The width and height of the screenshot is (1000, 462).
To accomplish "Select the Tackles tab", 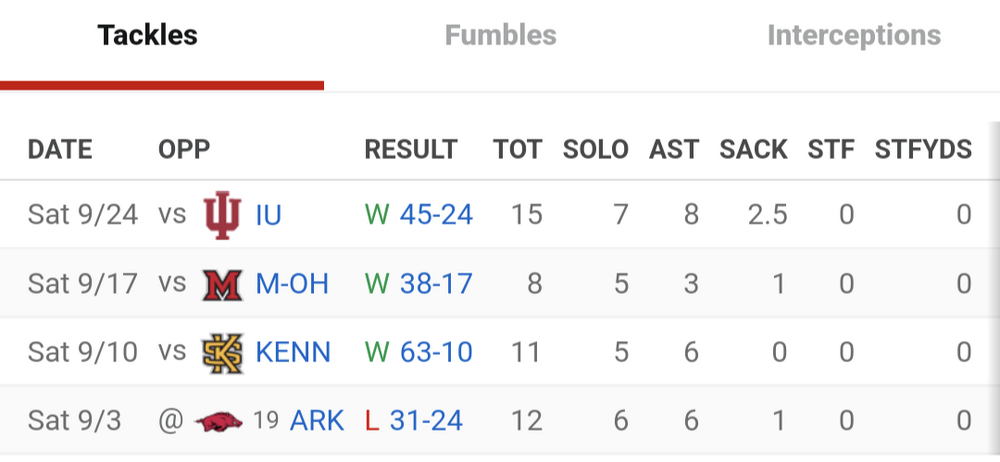I will click(147, 35).
